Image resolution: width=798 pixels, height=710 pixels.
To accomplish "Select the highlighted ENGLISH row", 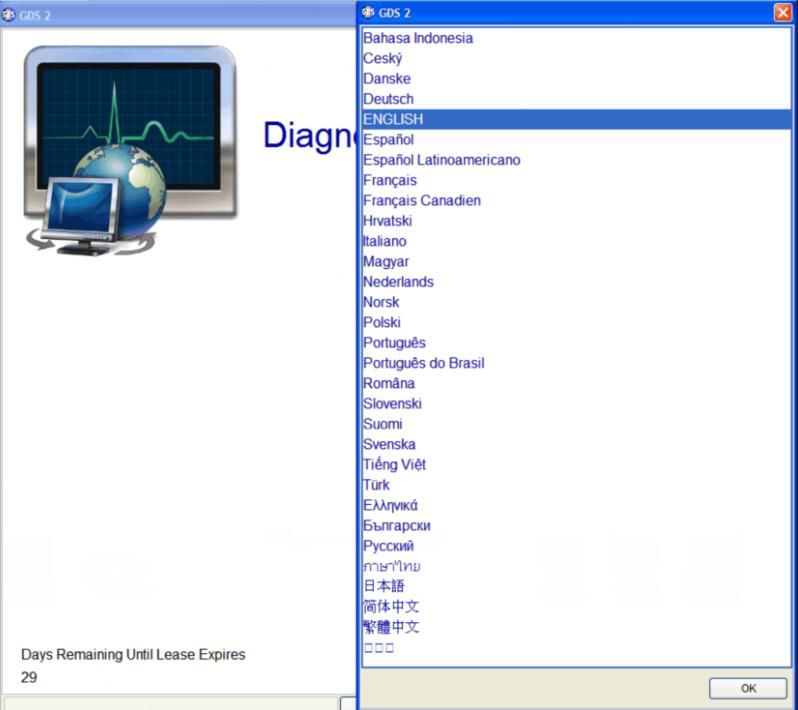I will [x=576, y=119].
